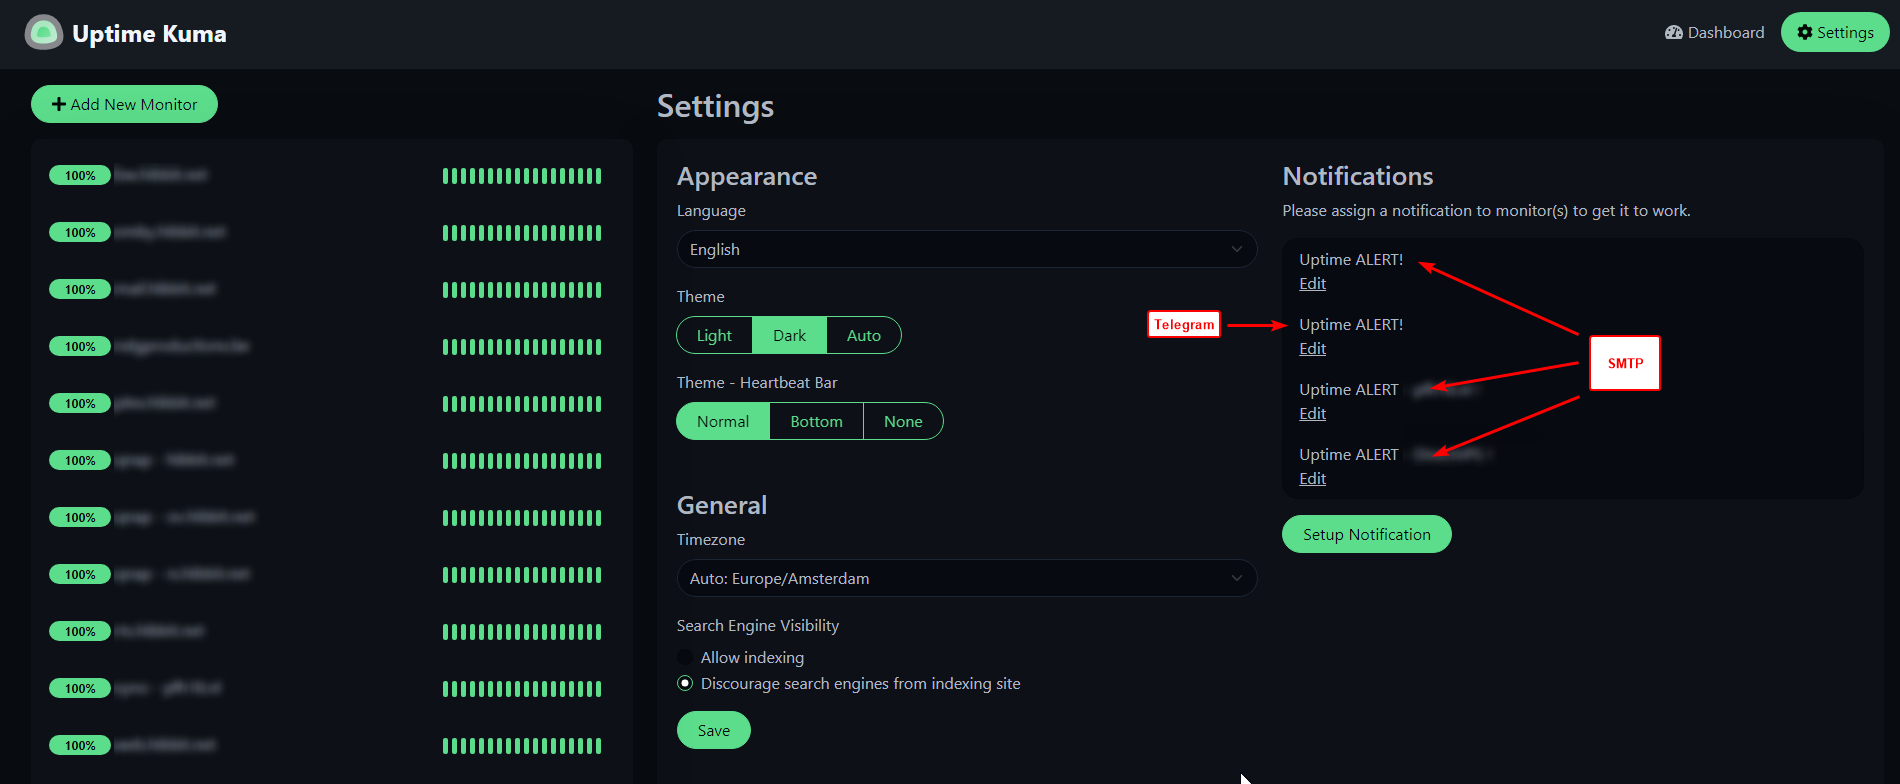Click the Add New Monitor button
This screenshot has height=784, width=1900.
tap(124, 104)
